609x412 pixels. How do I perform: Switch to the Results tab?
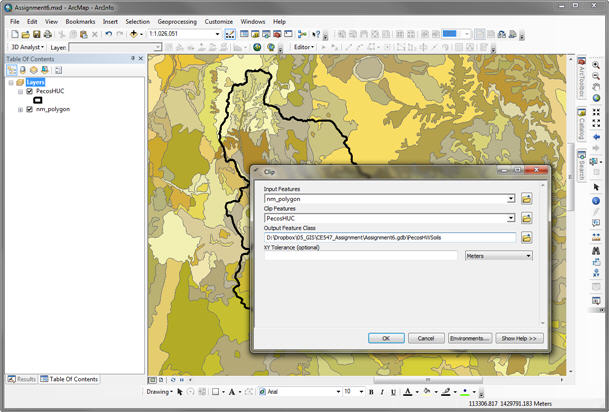[x=22, y=379]
